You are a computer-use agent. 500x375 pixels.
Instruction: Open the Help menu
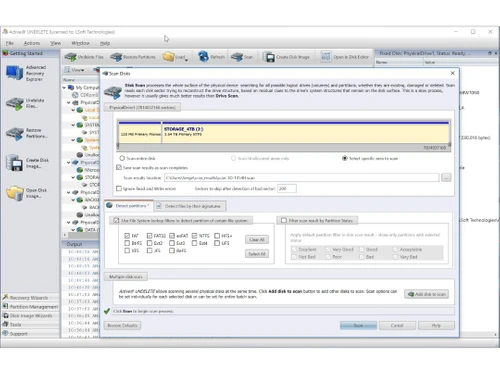(105, 43)
